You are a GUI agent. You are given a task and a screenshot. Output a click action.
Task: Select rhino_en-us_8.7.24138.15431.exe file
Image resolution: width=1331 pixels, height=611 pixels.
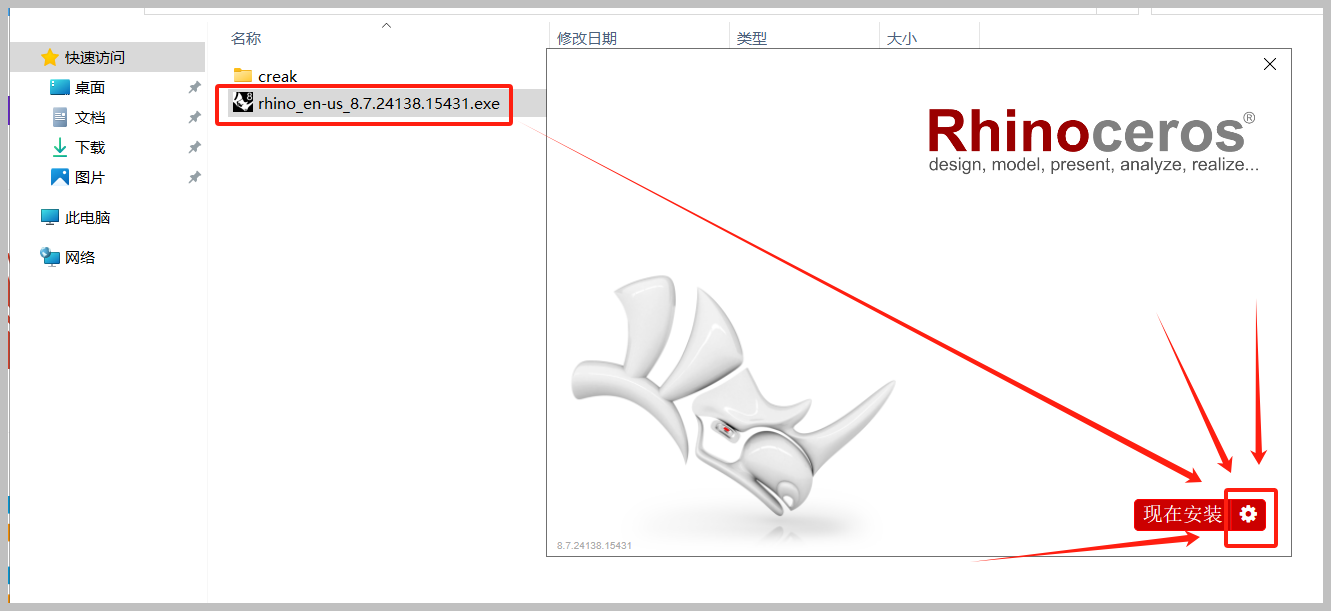(378, 103)
